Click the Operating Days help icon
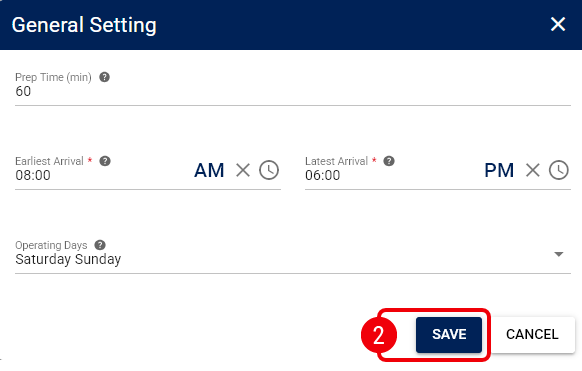Screen dimensions: 582x371 100,245
